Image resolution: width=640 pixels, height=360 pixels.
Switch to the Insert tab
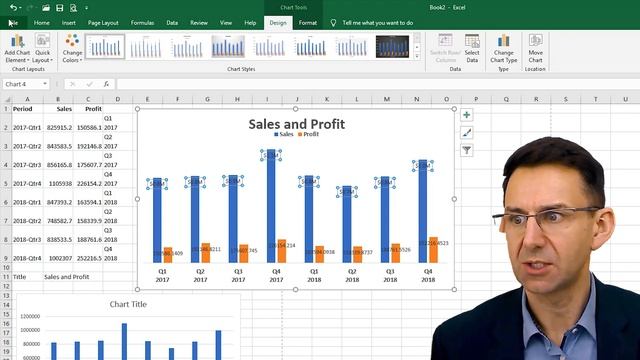[69, 23]
